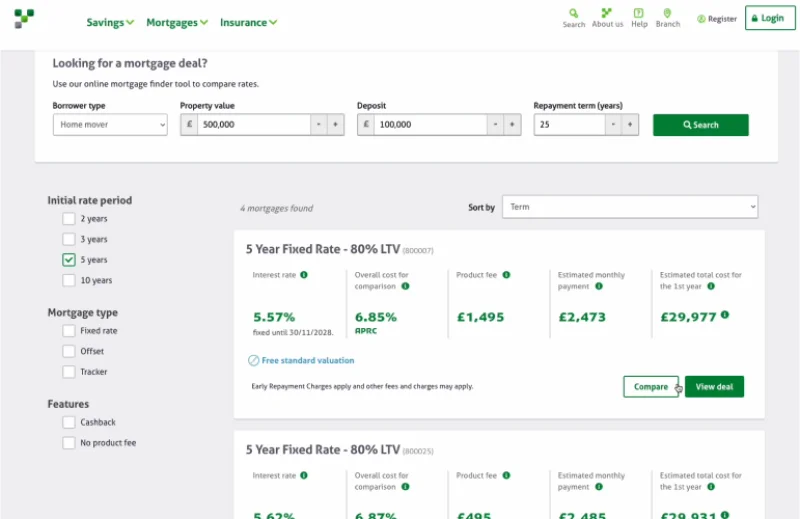Click monthly payment info icon for £2,473 deal
Screen dimensions: 800x519
[x=599, y=286]
